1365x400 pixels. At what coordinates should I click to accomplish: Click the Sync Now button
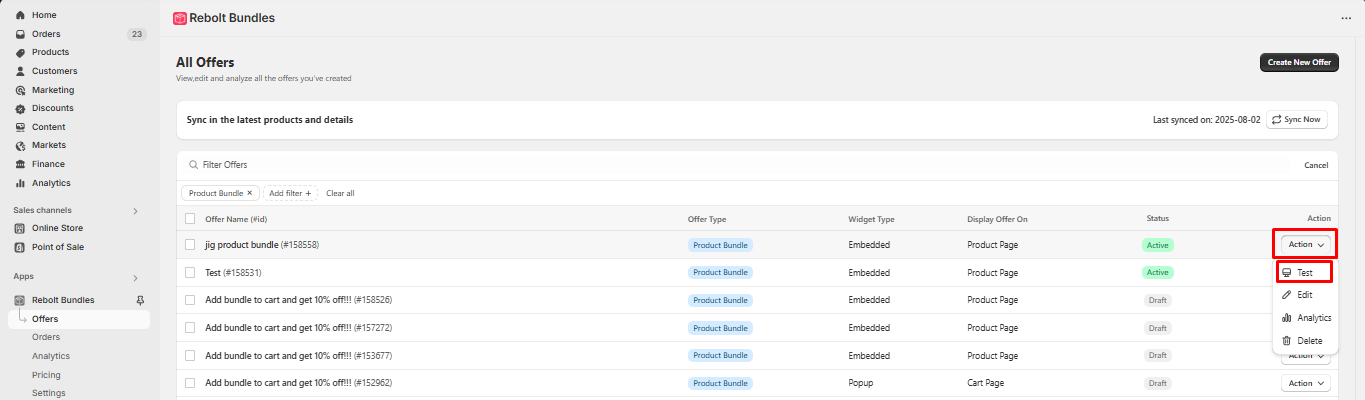[x=1296, y=120]
